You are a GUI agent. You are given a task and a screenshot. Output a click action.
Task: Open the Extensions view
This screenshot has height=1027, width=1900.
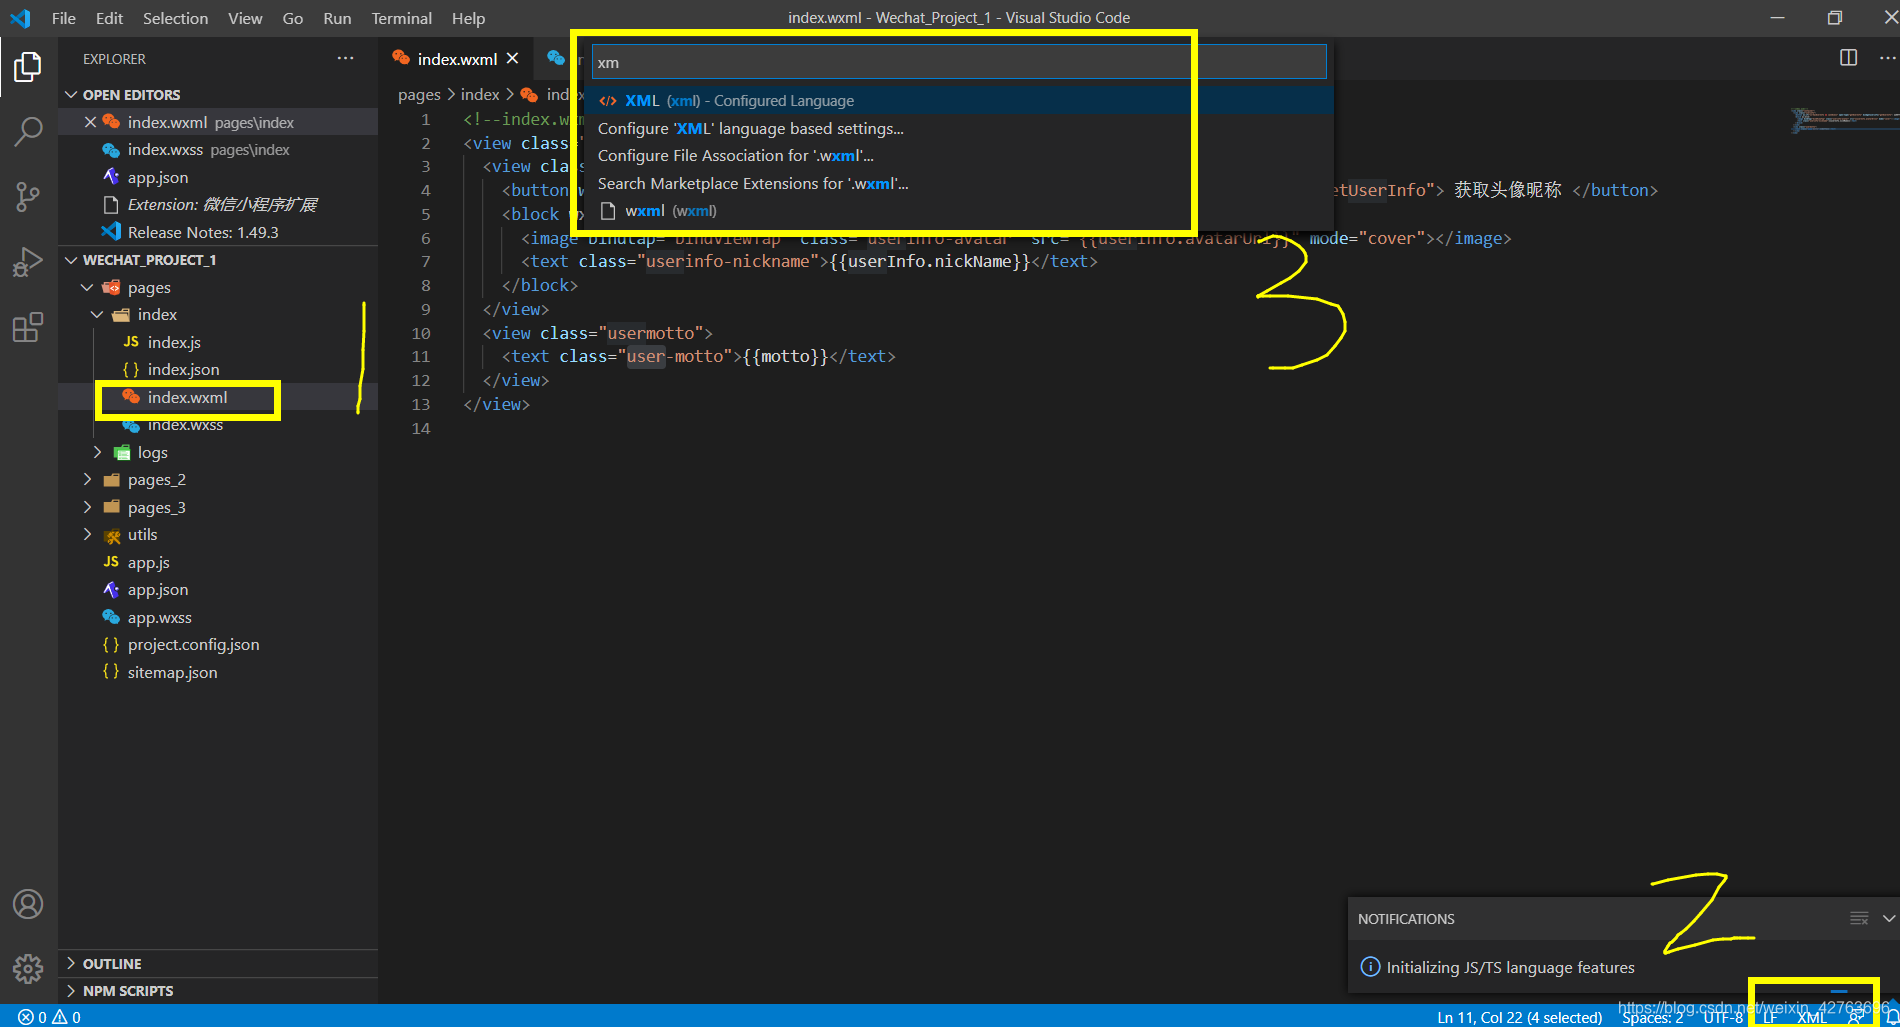coord(28,327)
